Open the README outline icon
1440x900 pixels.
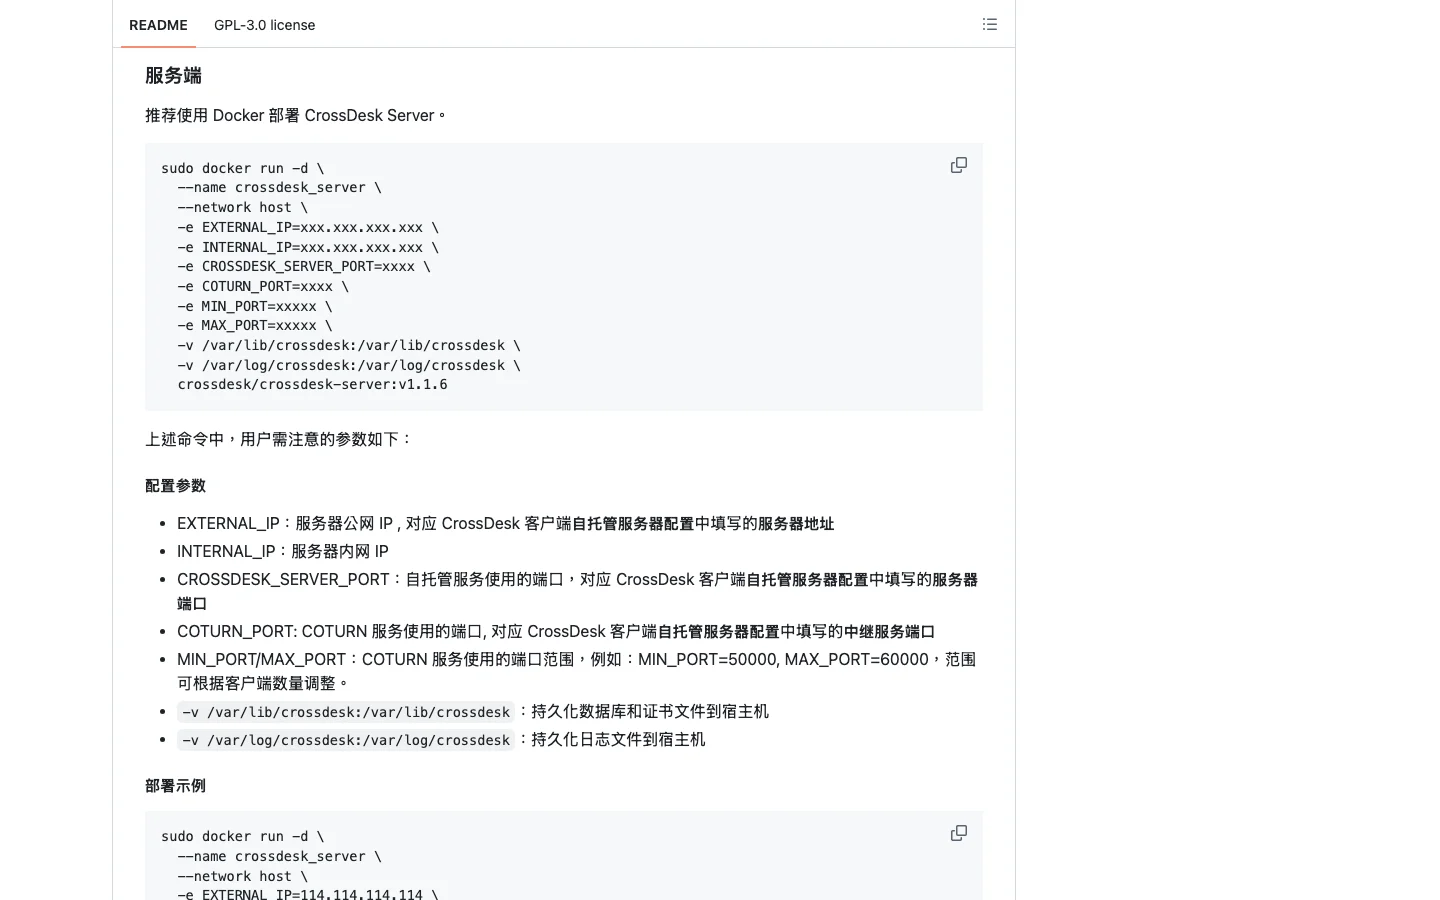(x=989, y=24)
